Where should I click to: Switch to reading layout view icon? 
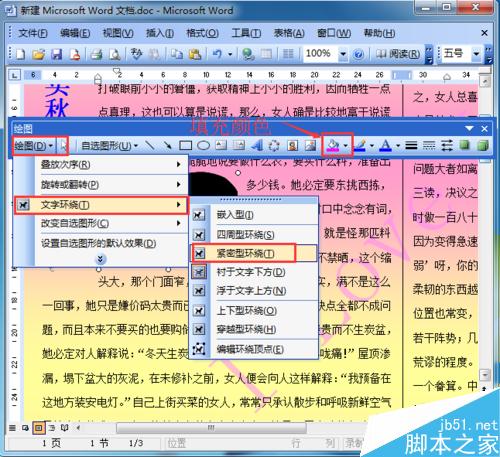tap(64, 427)
